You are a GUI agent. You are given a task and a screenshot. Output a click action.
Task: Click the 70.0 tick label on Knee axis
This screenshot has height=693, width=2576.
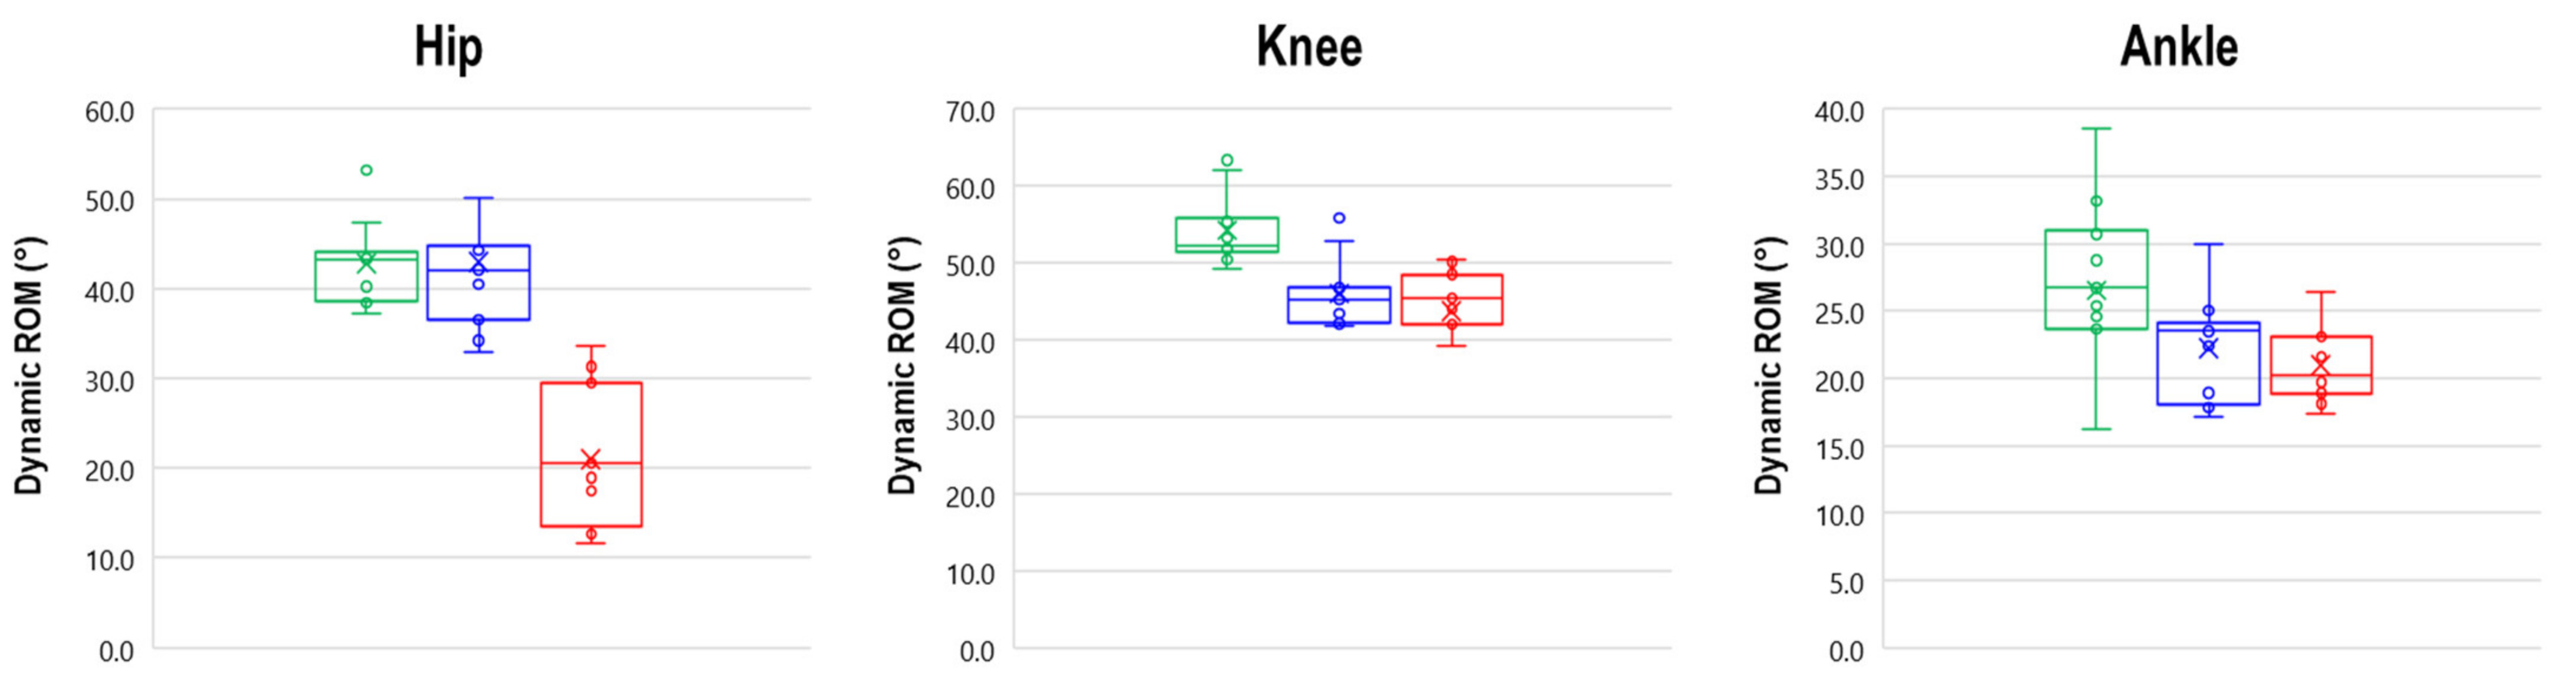(x=970, y=111)
